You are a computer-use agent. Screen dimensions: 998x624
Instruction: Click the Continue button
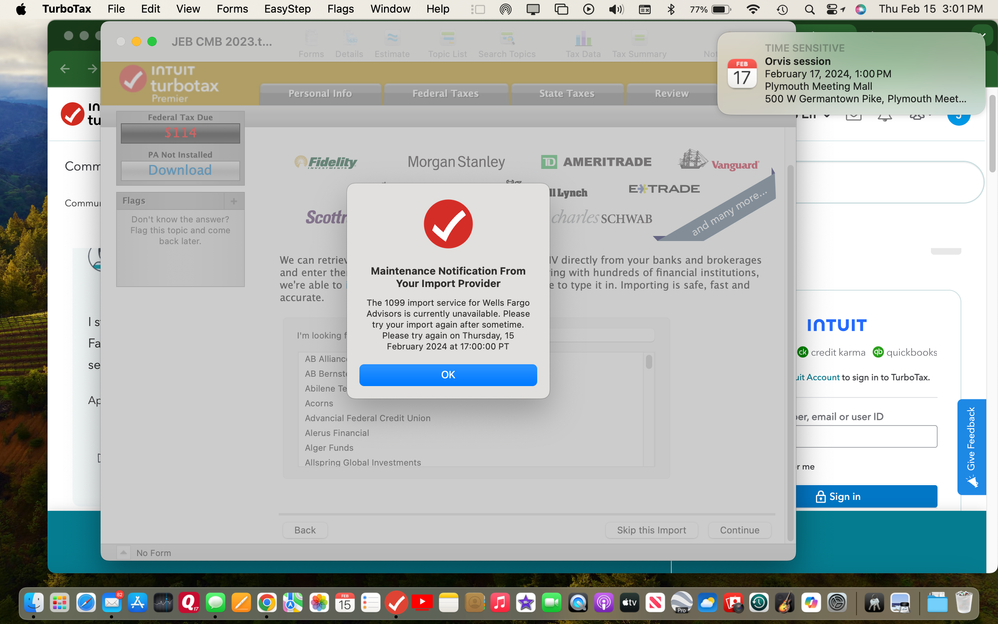pos(740,530)
